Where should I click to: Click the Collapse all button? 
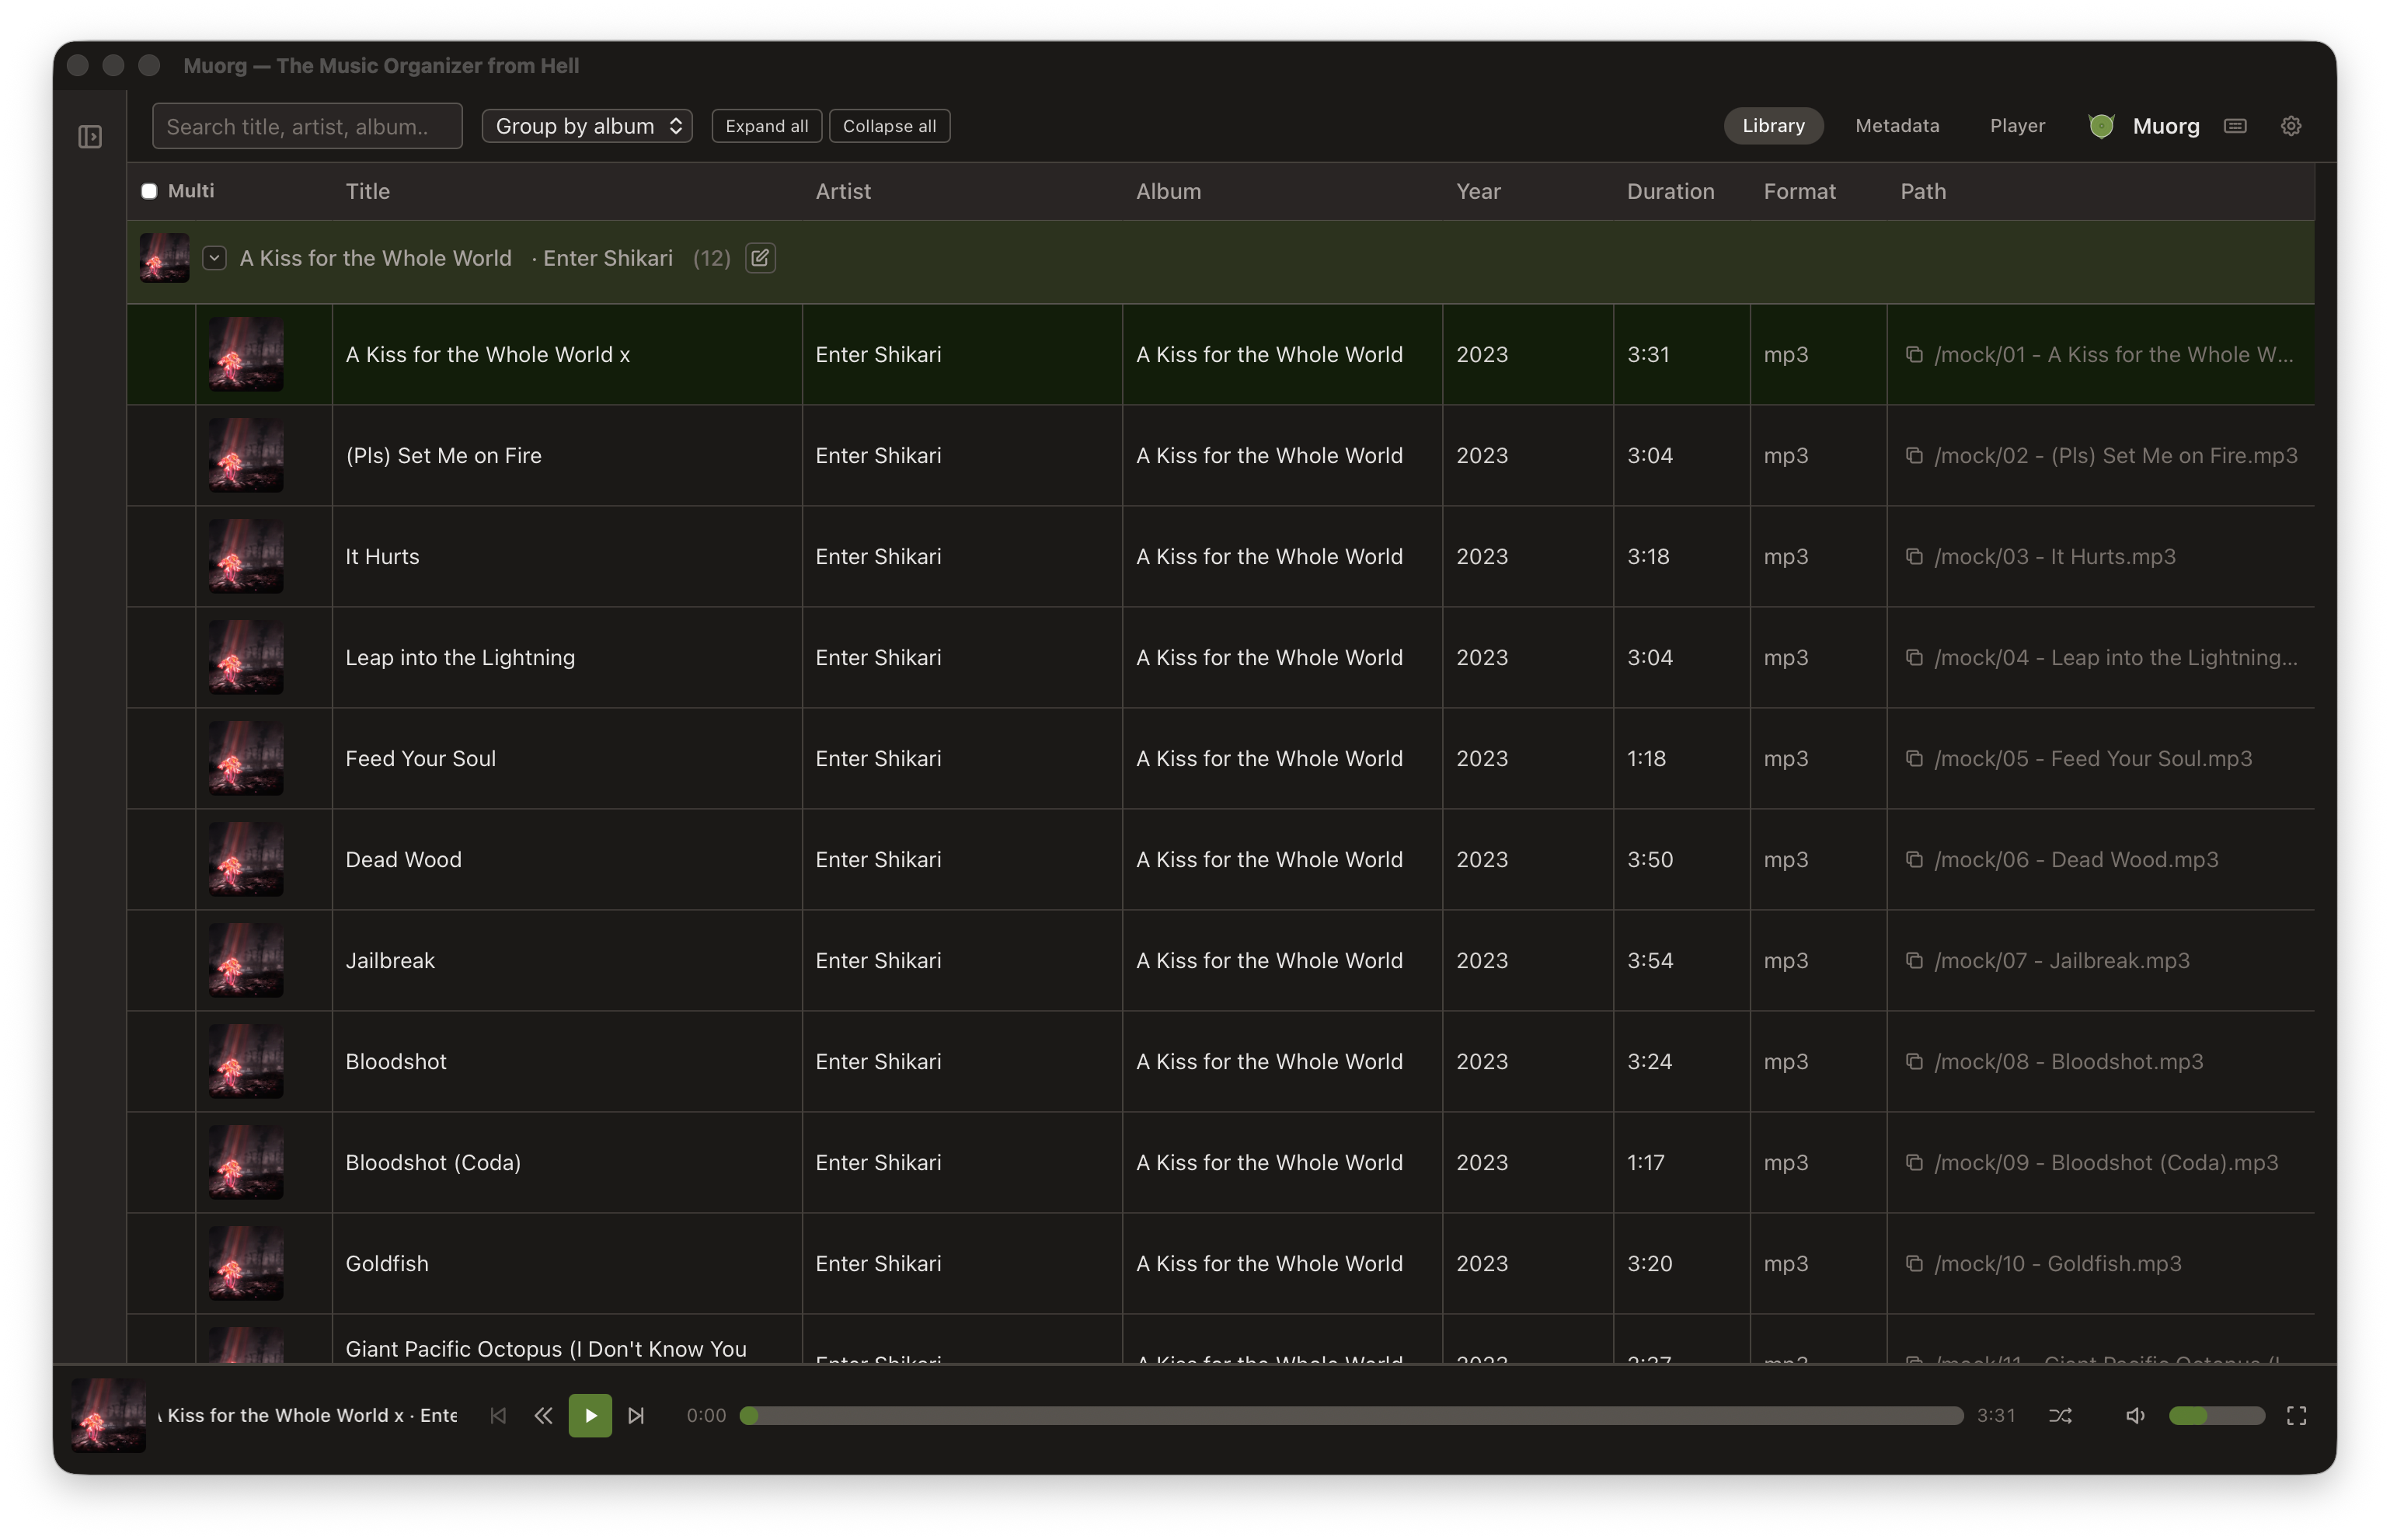[888, 126]
